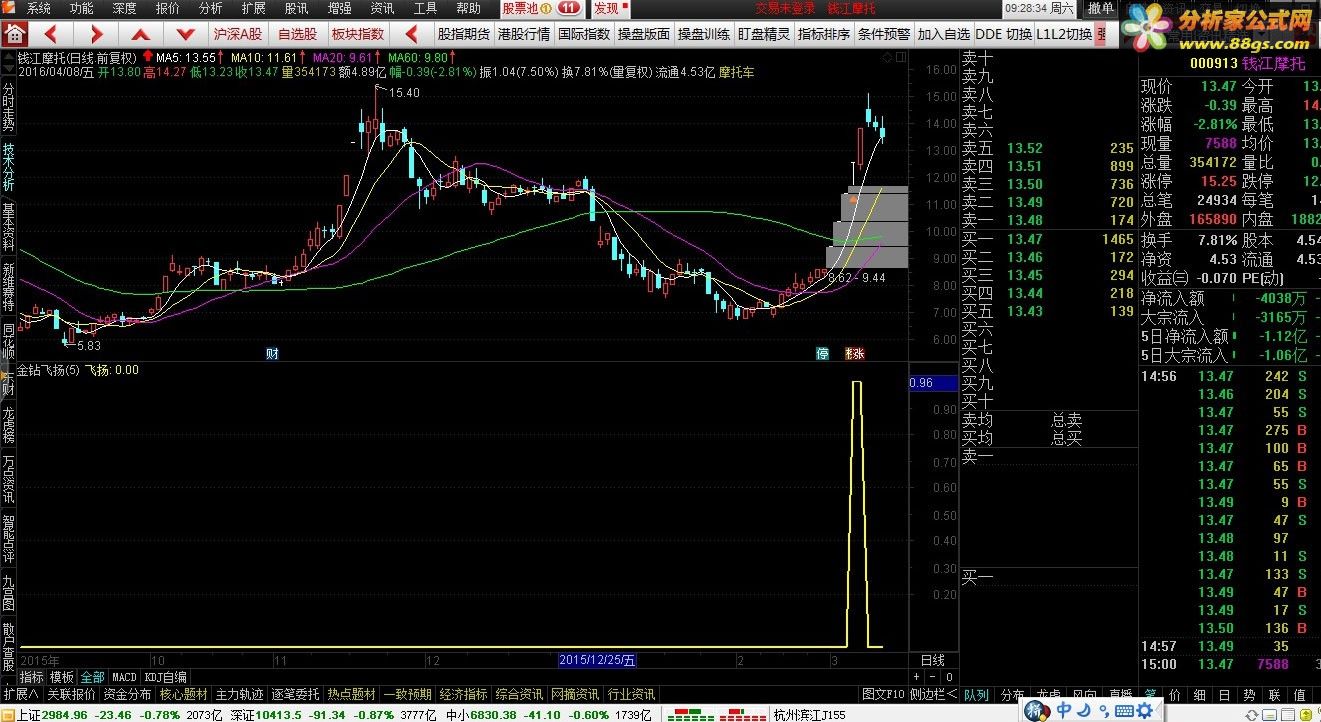Viewport: 1321px width, 722px height.
Task: Click the 发现 button
Action: point(611,8)
